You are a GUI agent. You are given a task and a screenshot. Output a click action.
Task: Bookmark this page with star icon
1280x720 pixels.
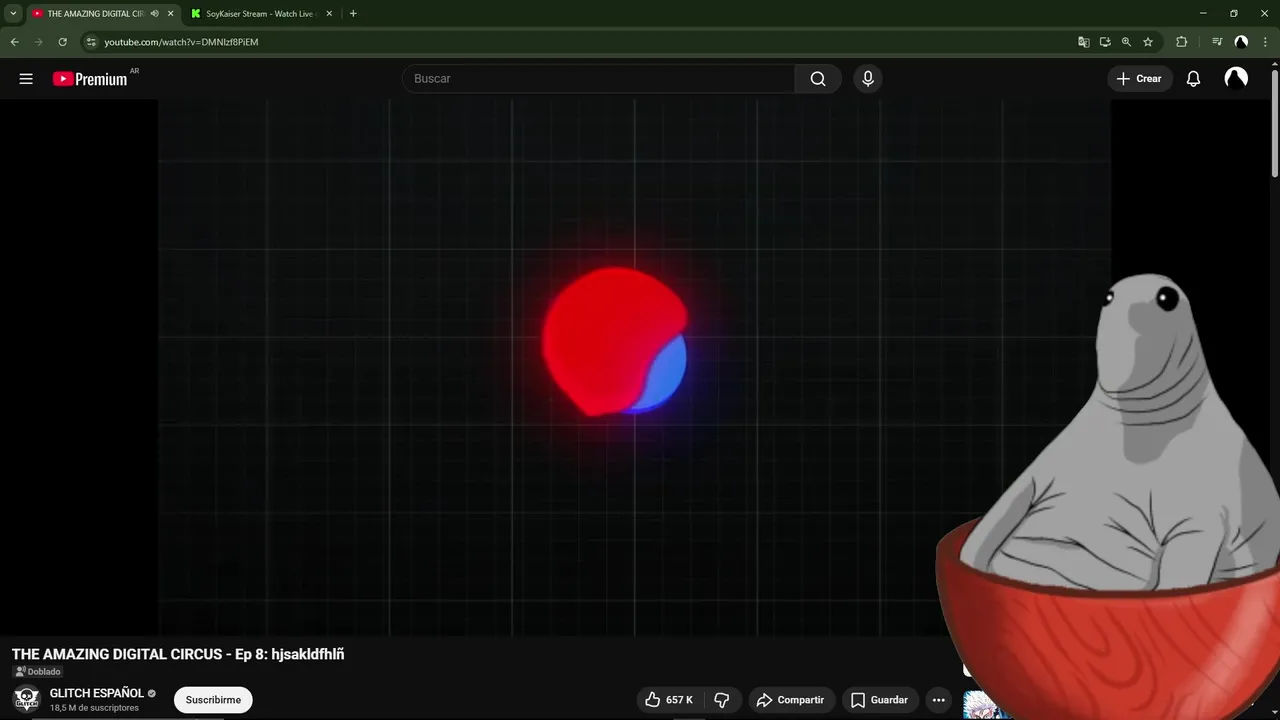(1148, 42)
